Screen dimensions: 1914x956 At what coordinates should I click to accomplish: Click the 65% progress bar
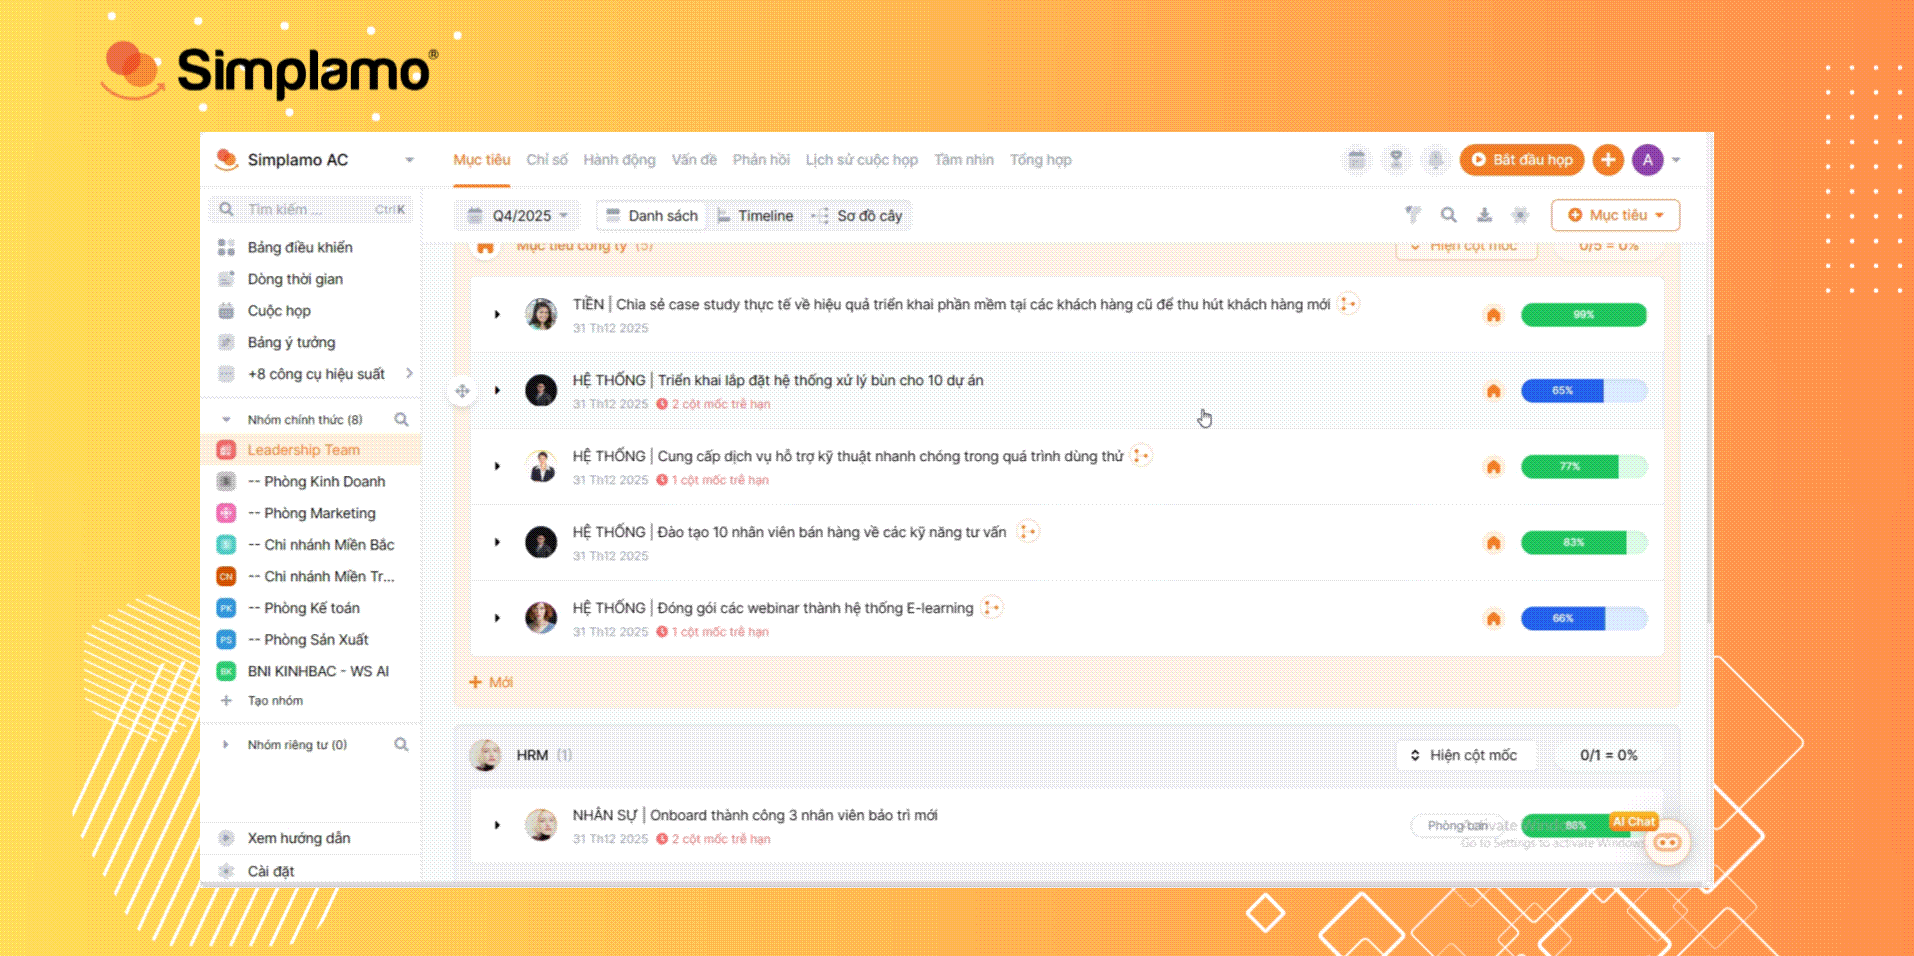coord(1583,391)
